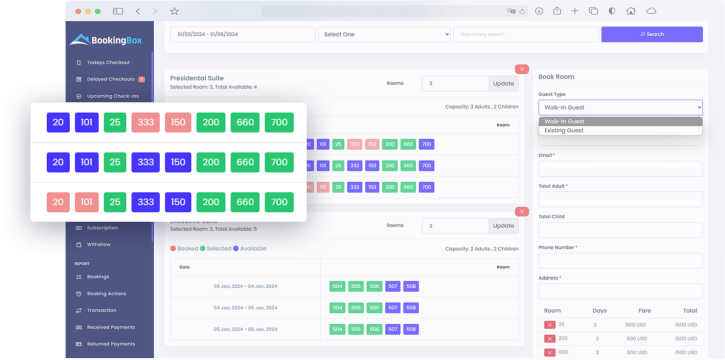725x360 pixels.
Task: Open Received Payments in sidebar menu
Action: [x=111, y=327]
